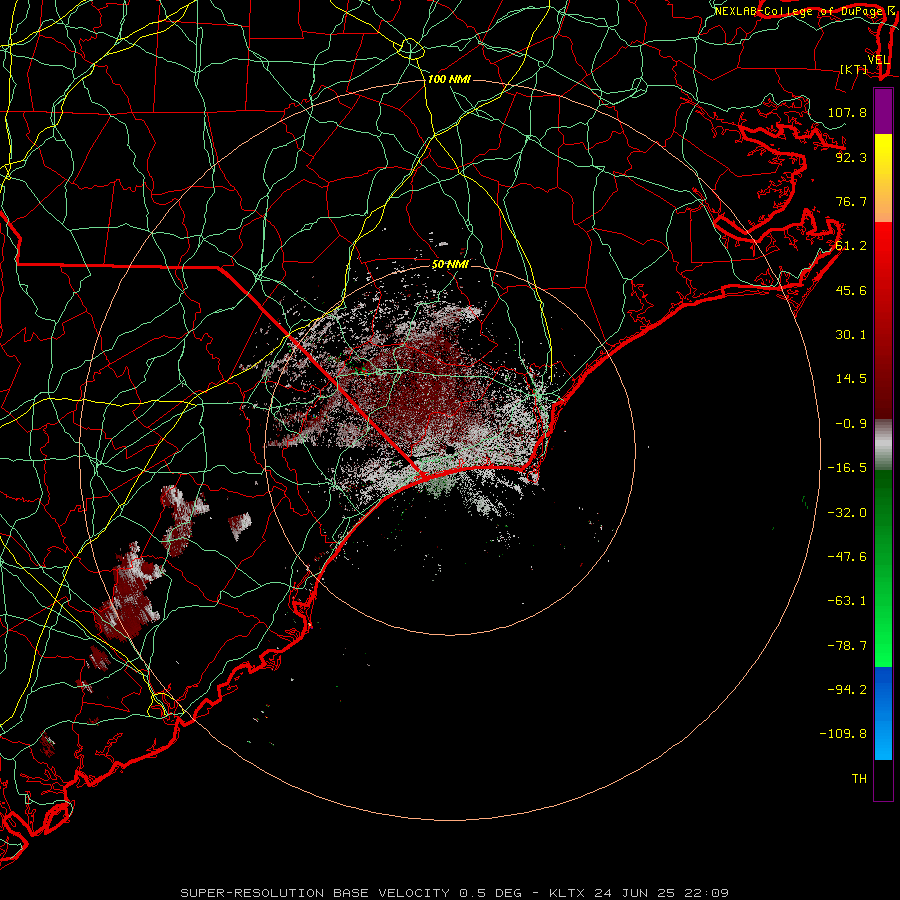900x900 pixels.
Task: Click the VEL legend title
Action: 878,60
